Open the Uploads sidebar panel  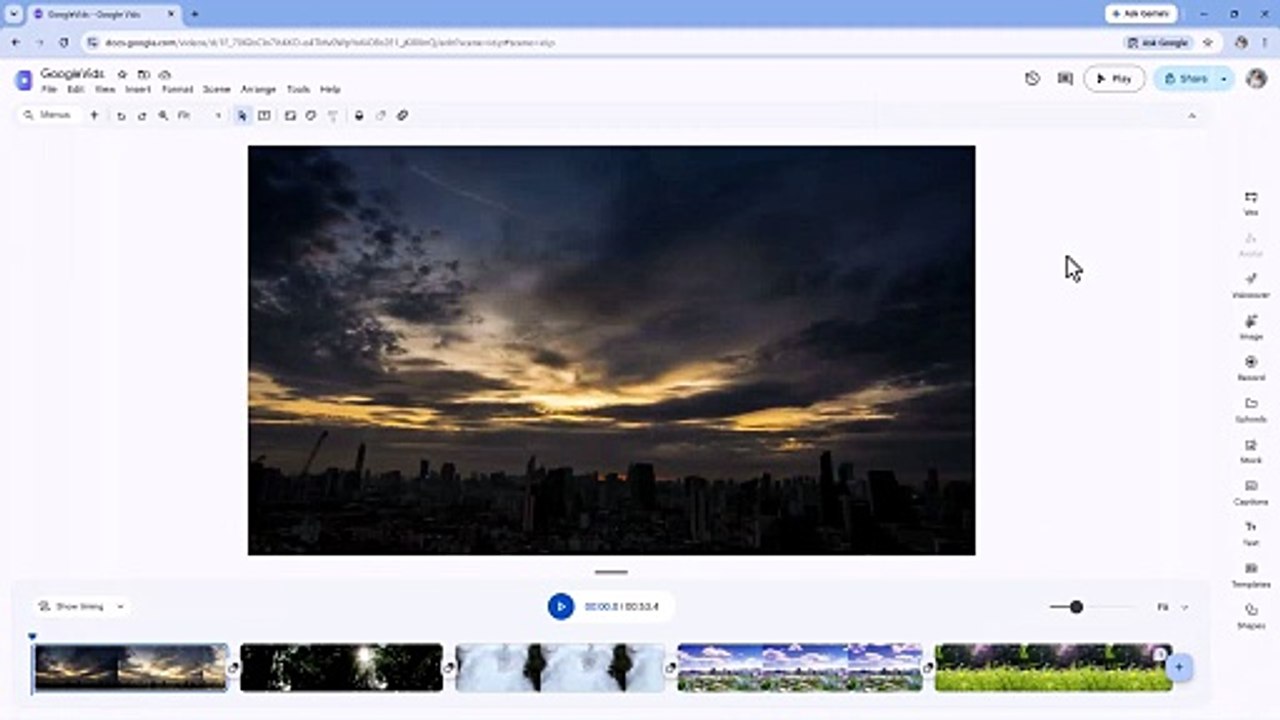click(x=1251, y=409)
